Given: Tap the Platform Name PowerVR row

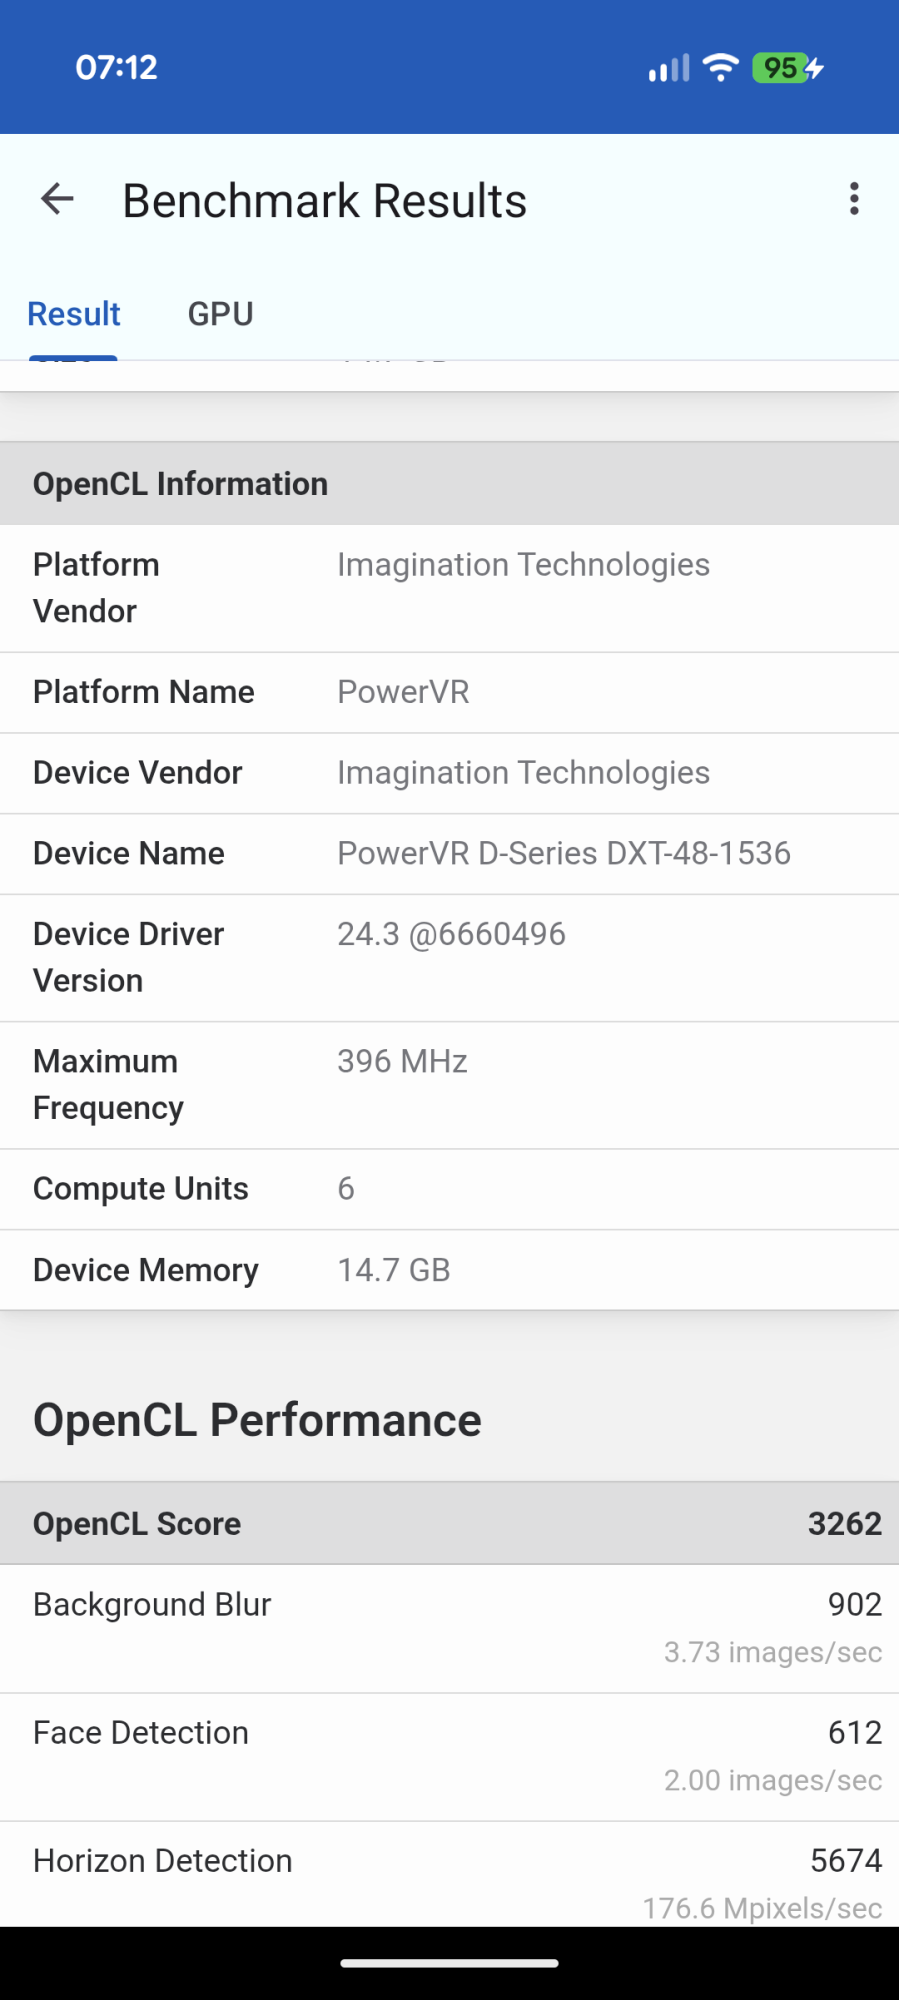Looking at the screenshot, I should pos(449,692).
